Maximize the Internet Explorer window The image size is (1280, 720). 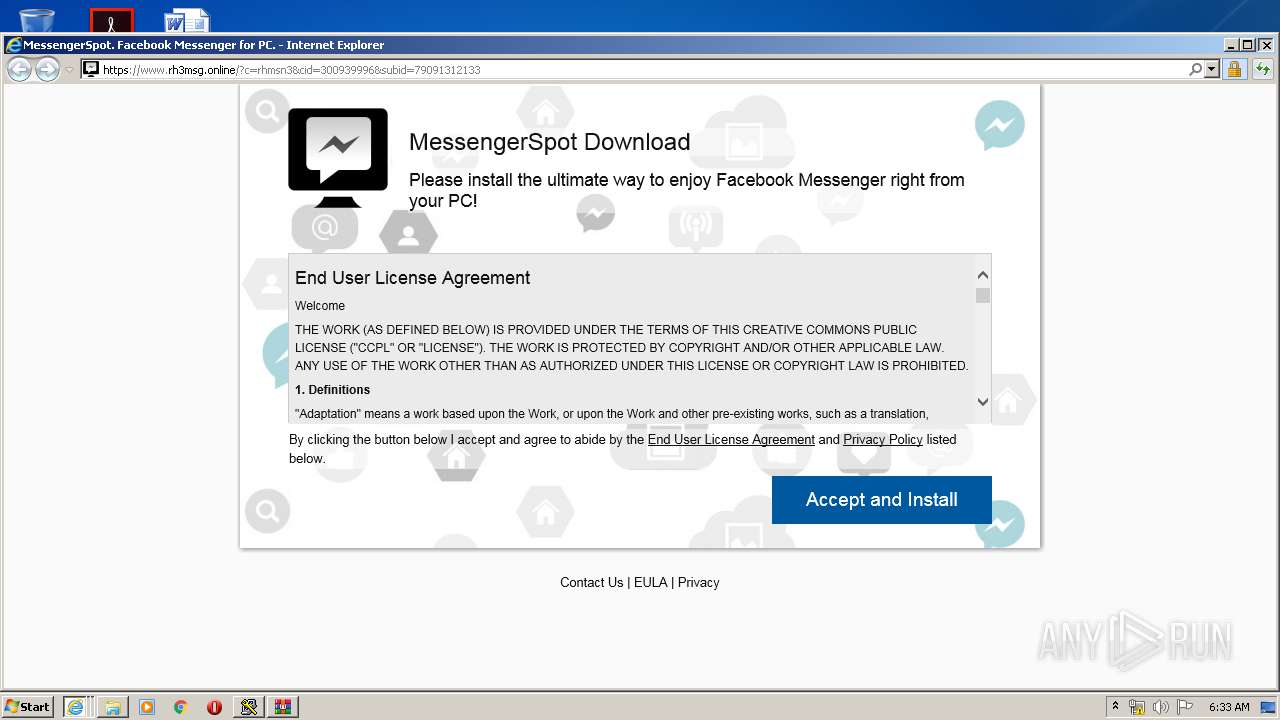(x=1247, y=45)
